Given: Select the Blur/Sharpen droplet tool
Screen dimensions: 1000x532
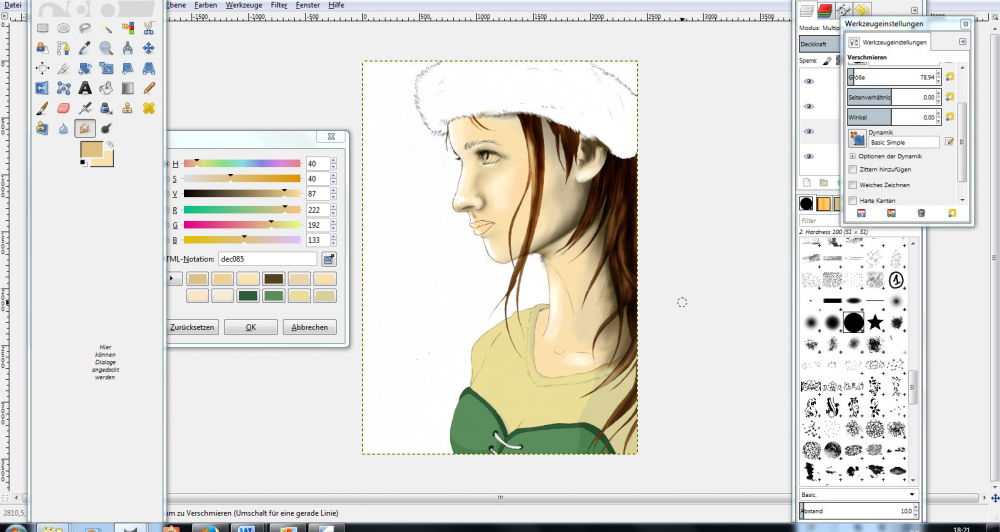Looking at the screenshot, I should pyautogui.click(x=64, y=129).
